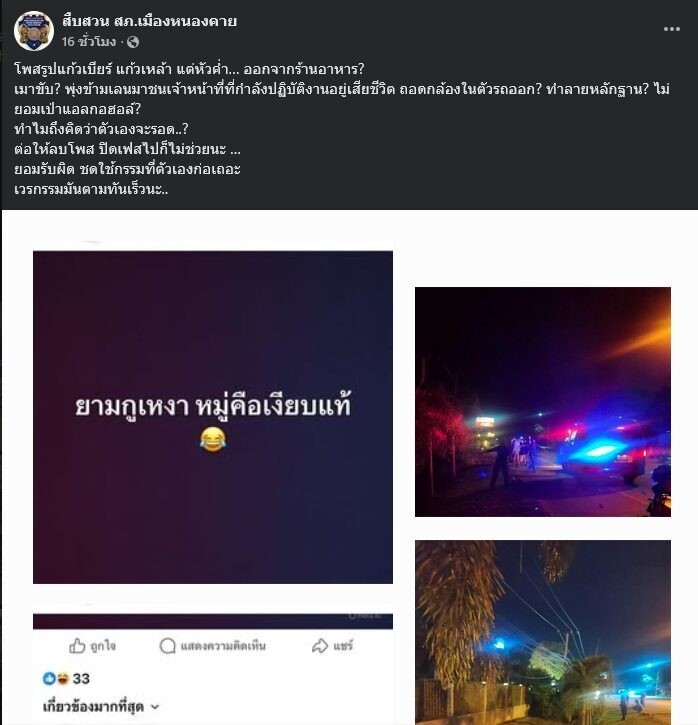This screenshot has height=725, width=698.
Task: Open the 33 reactions count
Action: pyautogui.click(x=81, y=678)
